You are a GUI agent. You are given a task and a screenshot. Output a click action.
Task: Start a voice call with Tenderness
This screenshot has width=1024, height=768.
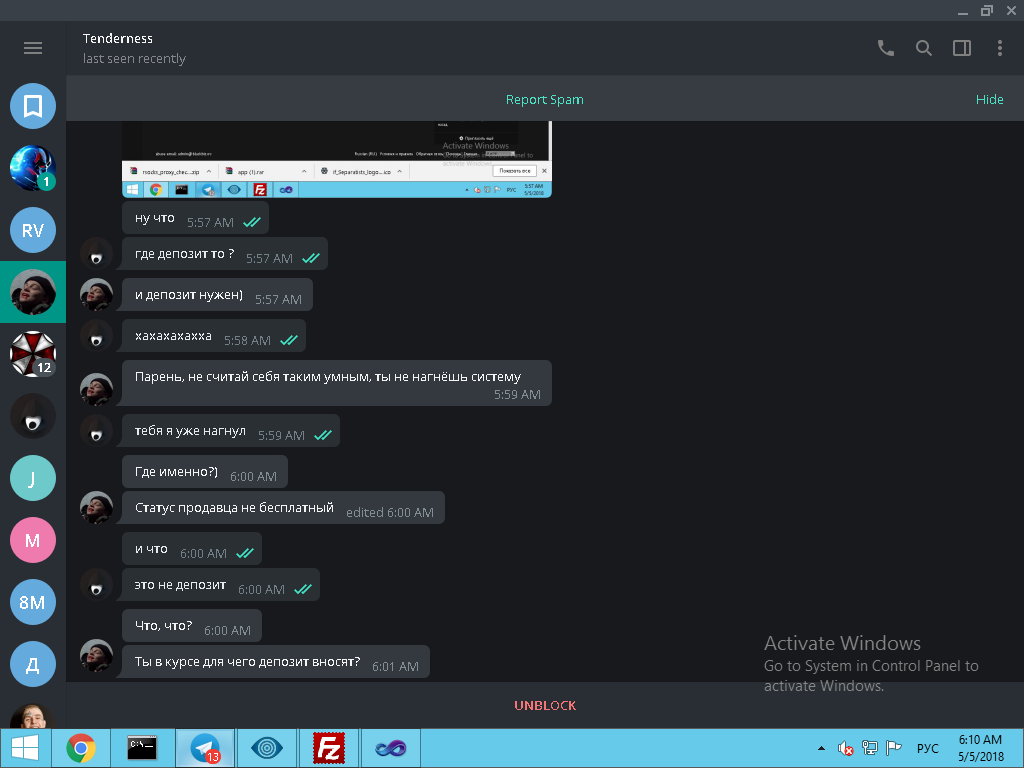pyautogui.click(x=885, y=48)
